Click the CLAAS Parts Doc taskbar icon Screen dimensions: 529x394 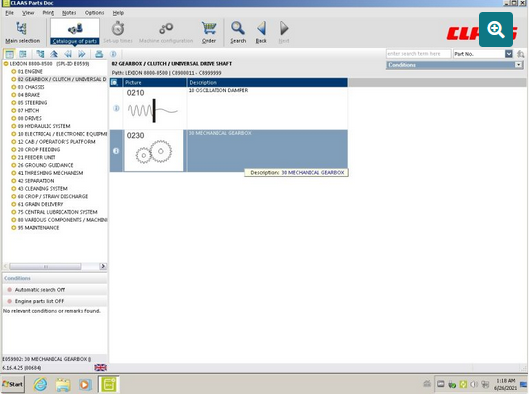(109, 384)
